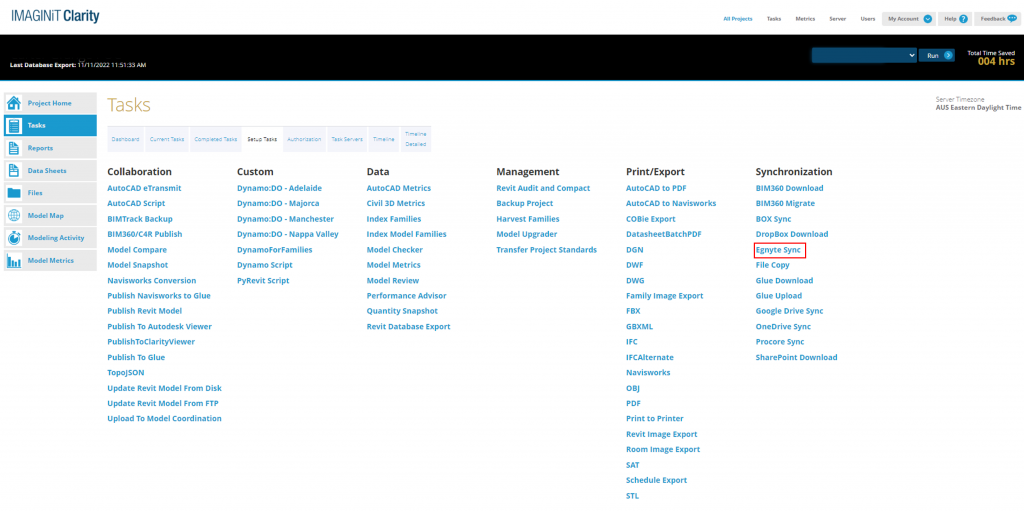Open the Modeling Activity icon
Viewport: 1024px width, 511px height.
[14, 238]
